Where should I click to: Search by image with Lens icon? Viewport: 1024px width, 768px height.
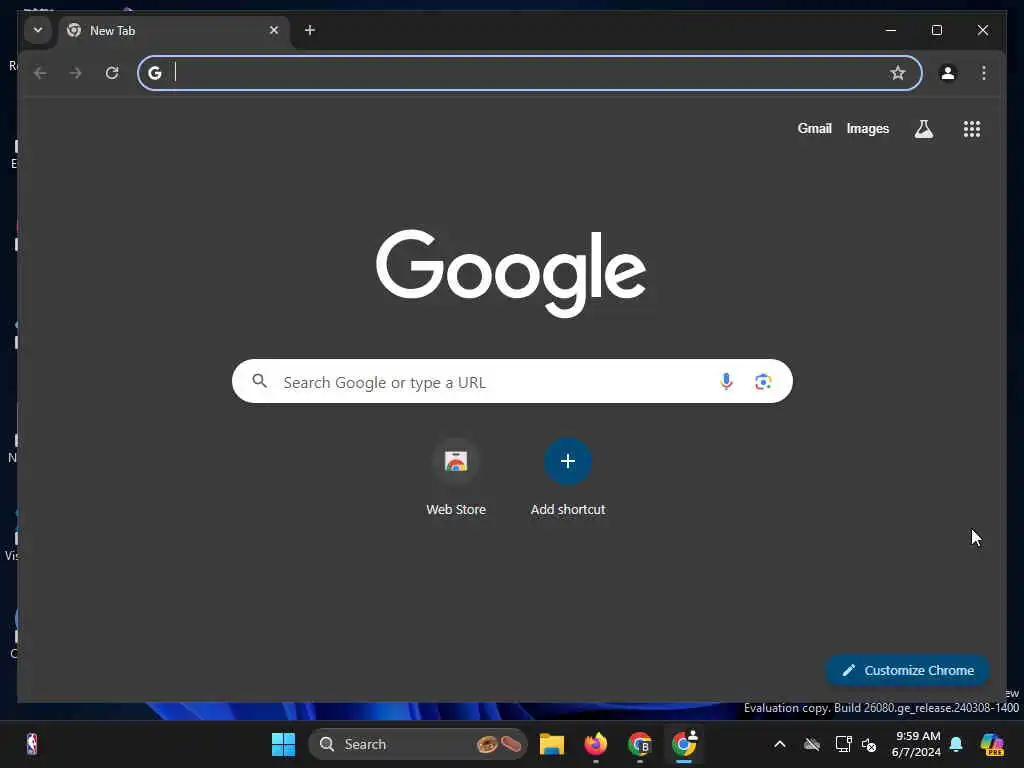point(763,381)
